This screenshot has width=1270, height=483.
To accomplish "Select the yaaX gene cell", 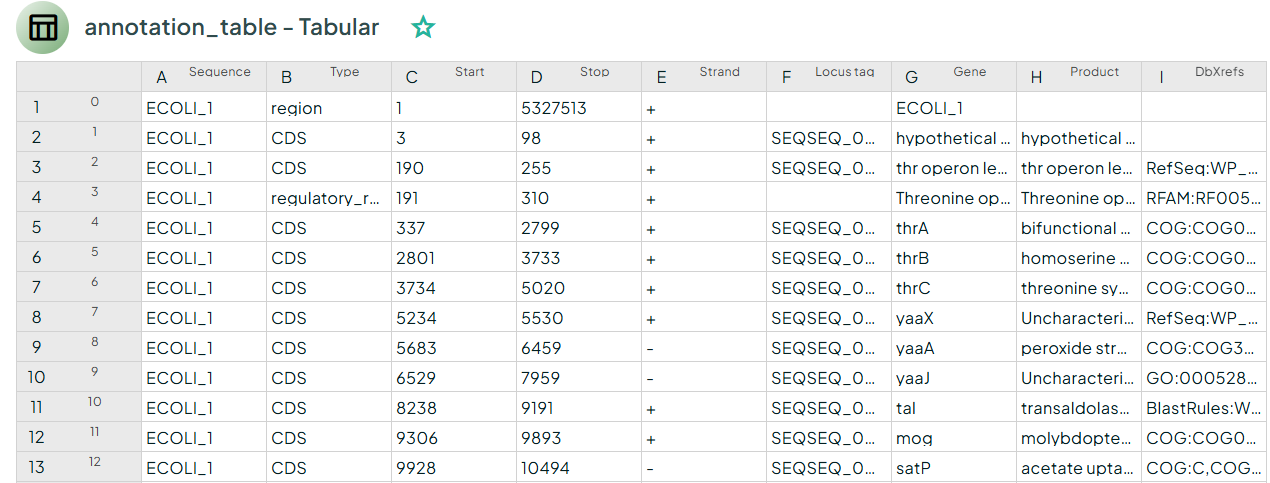I will [x=954, y=318].
